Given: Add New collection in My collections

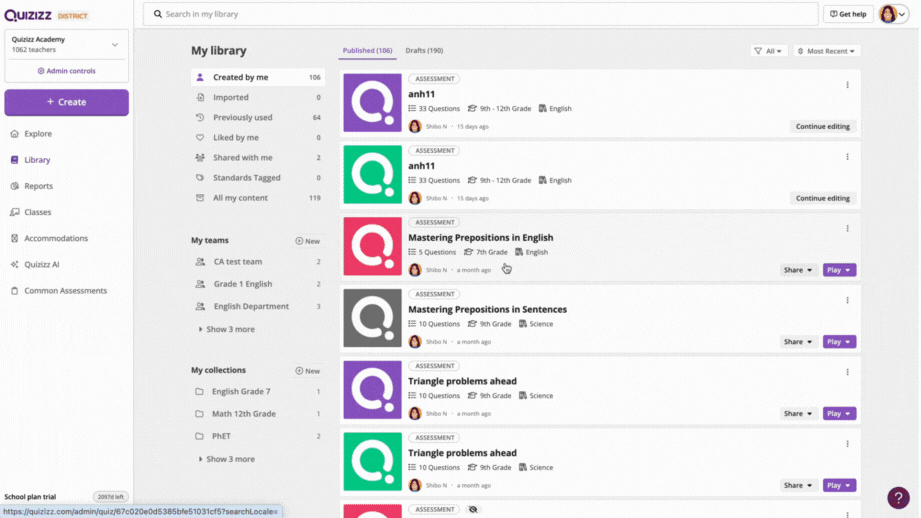Looking at the screenshot, I should tap(308, 371).
